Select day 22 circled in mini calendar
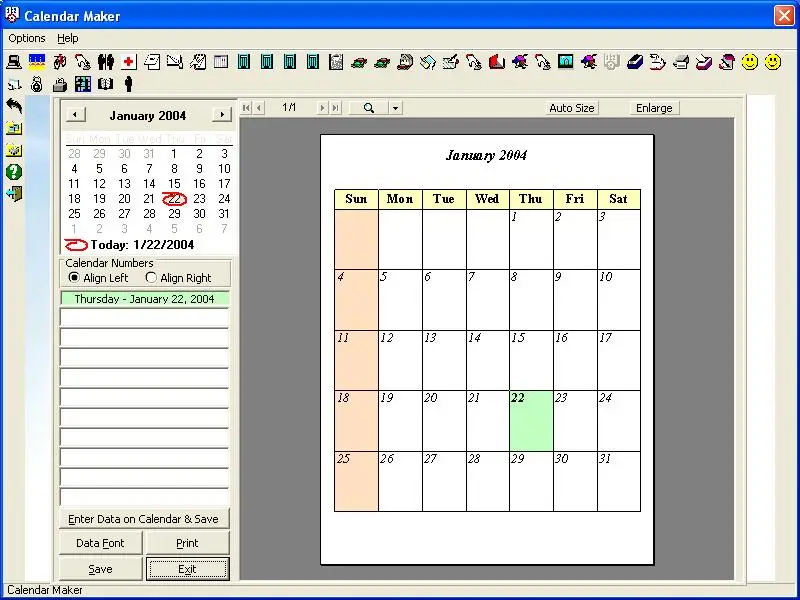Image resolution: width=800 pixels, height=600 pixels. 174,199
